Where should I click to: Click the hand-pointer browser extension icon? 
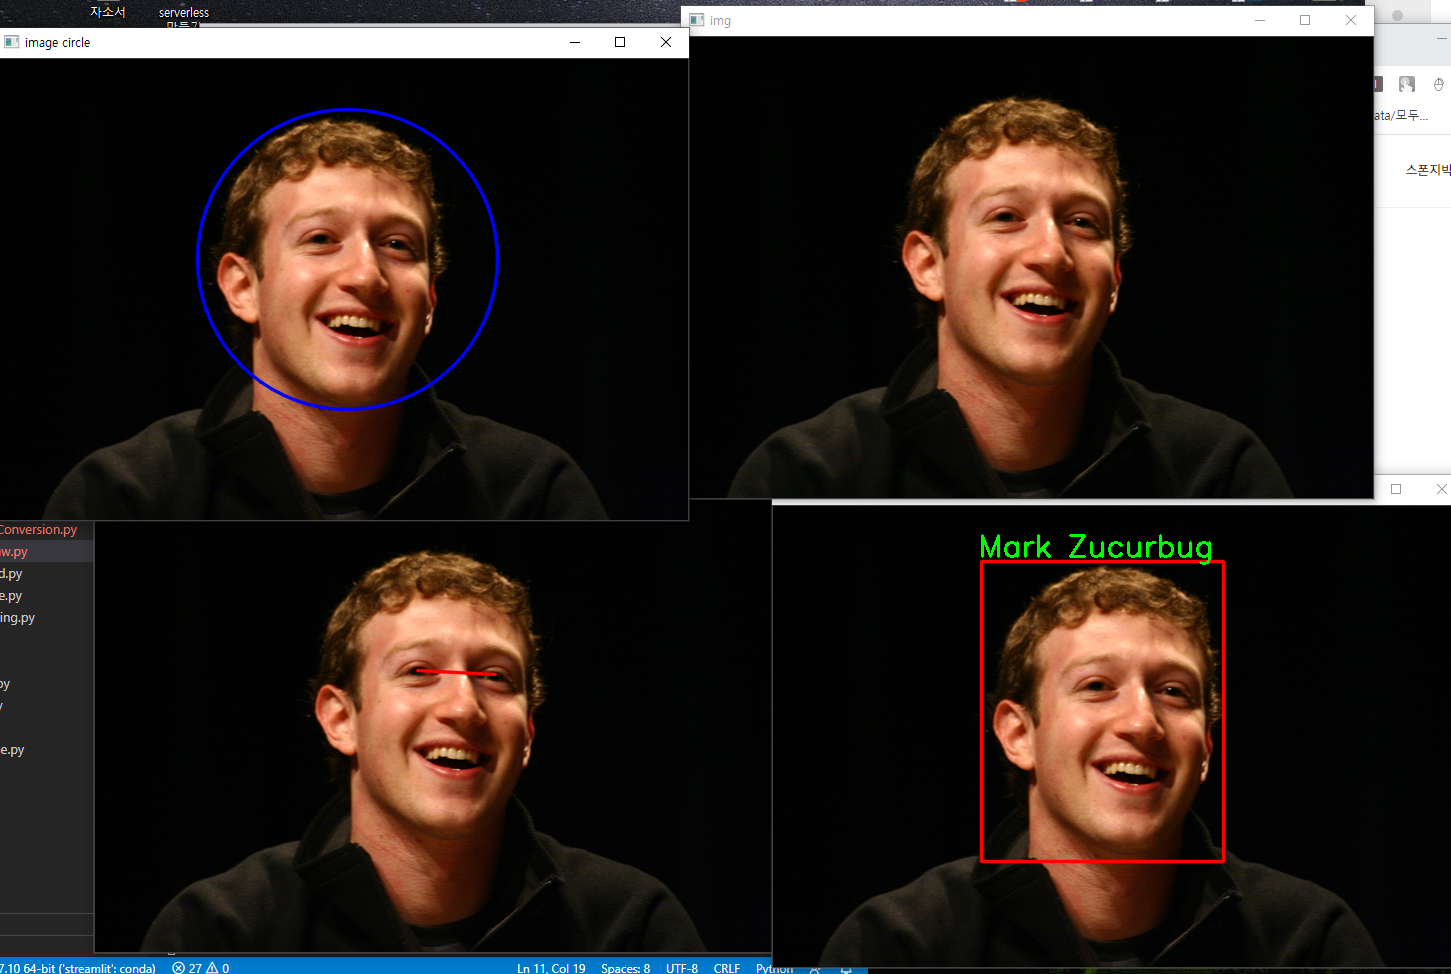(1407, 84)
